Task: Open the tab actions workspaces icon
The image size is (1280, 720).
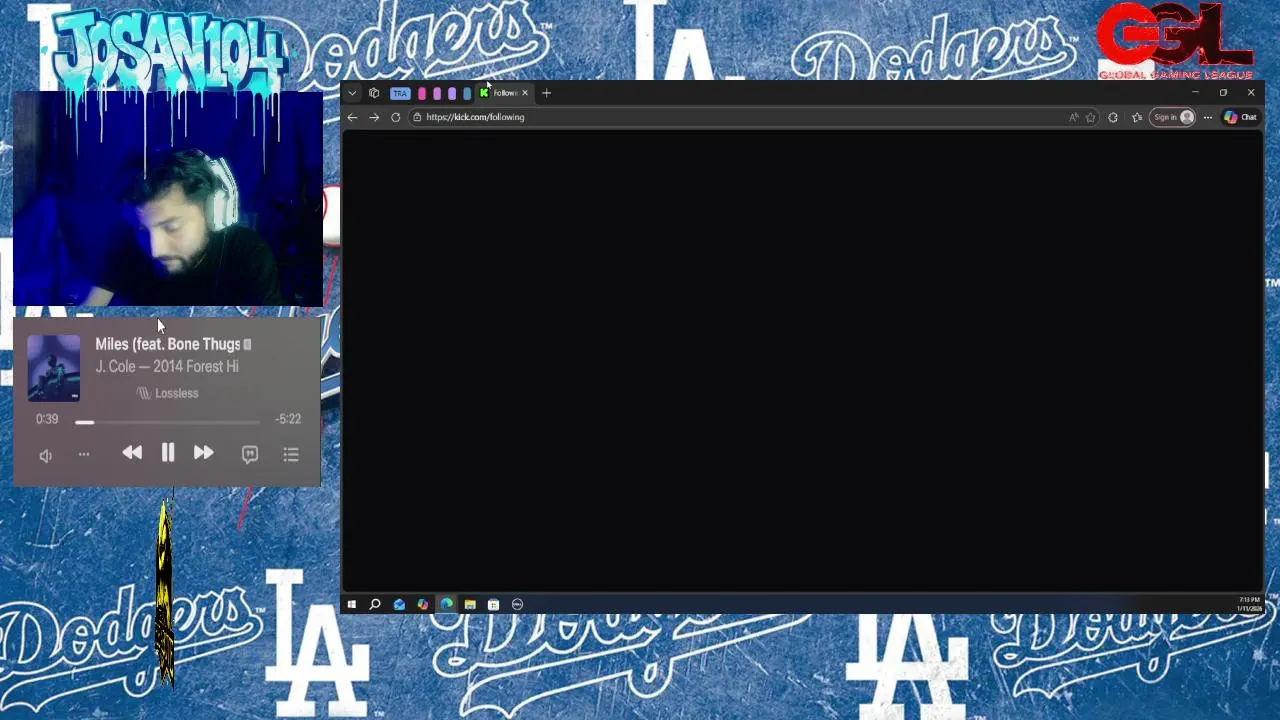Action: pos(374,93)
